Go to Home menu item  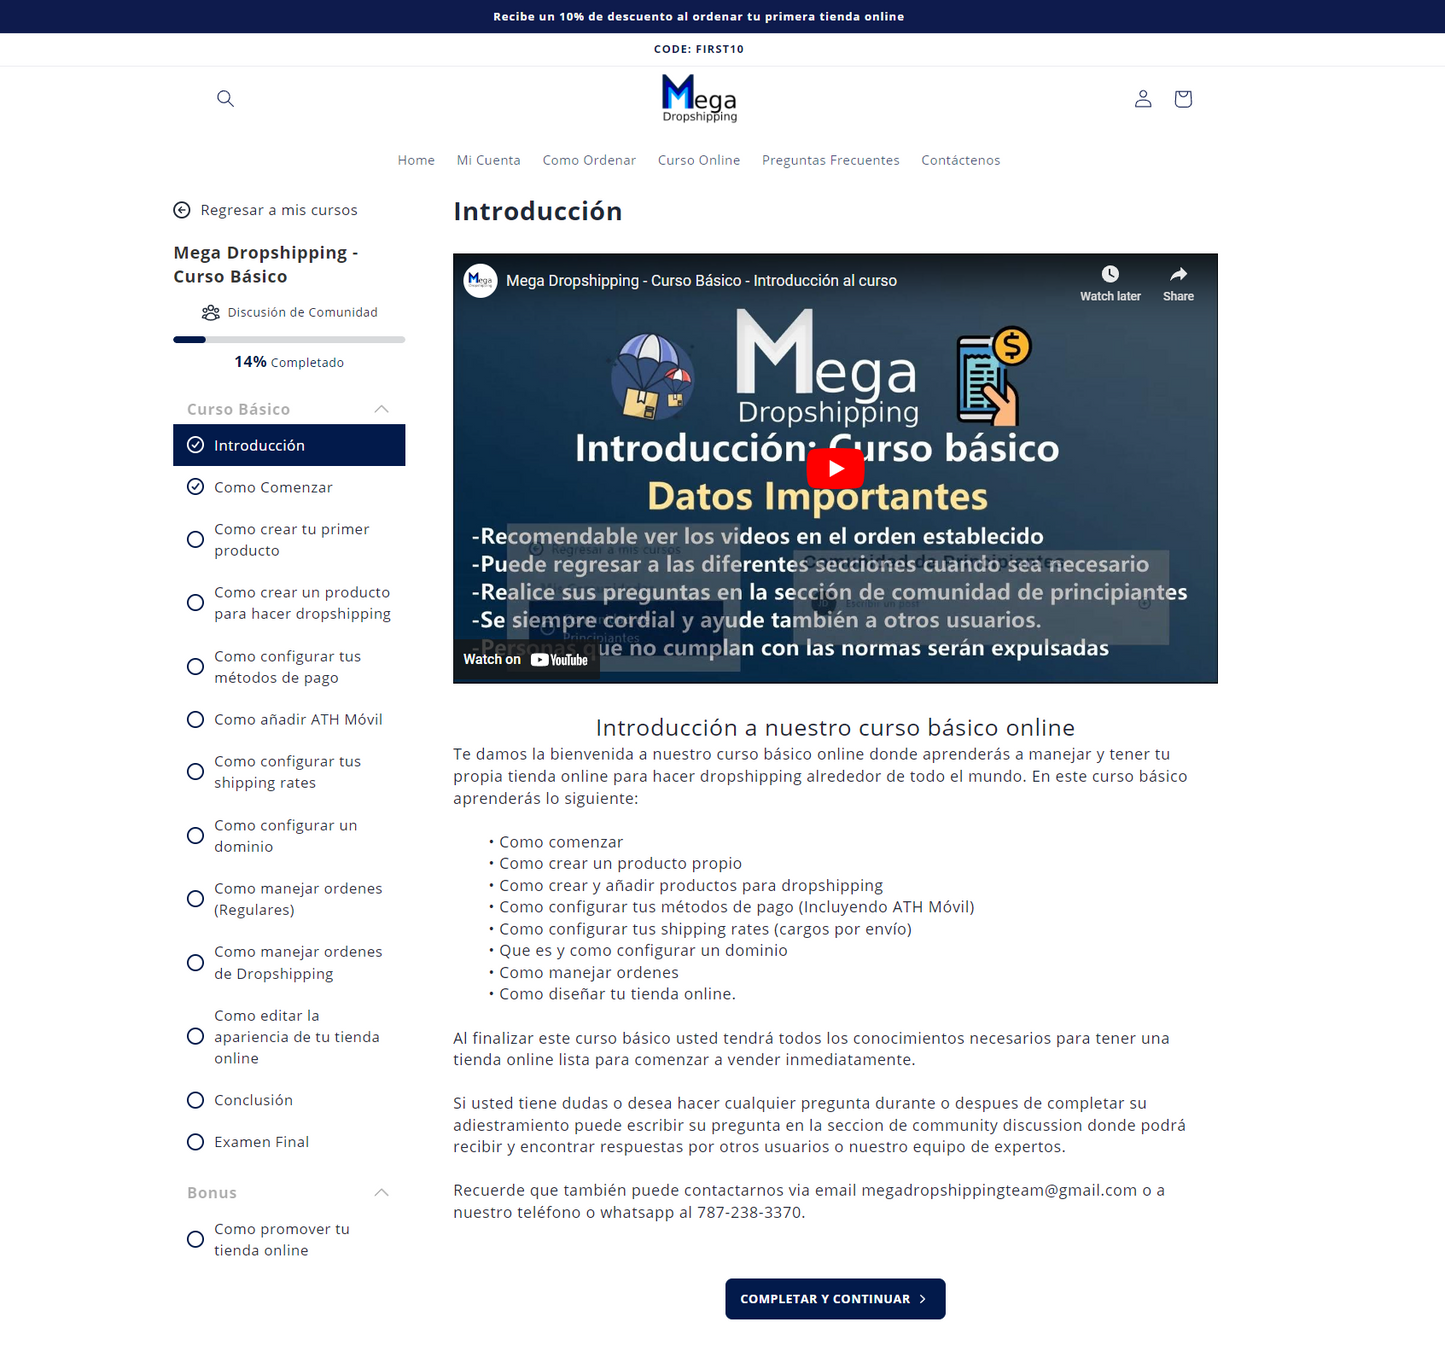416,160
